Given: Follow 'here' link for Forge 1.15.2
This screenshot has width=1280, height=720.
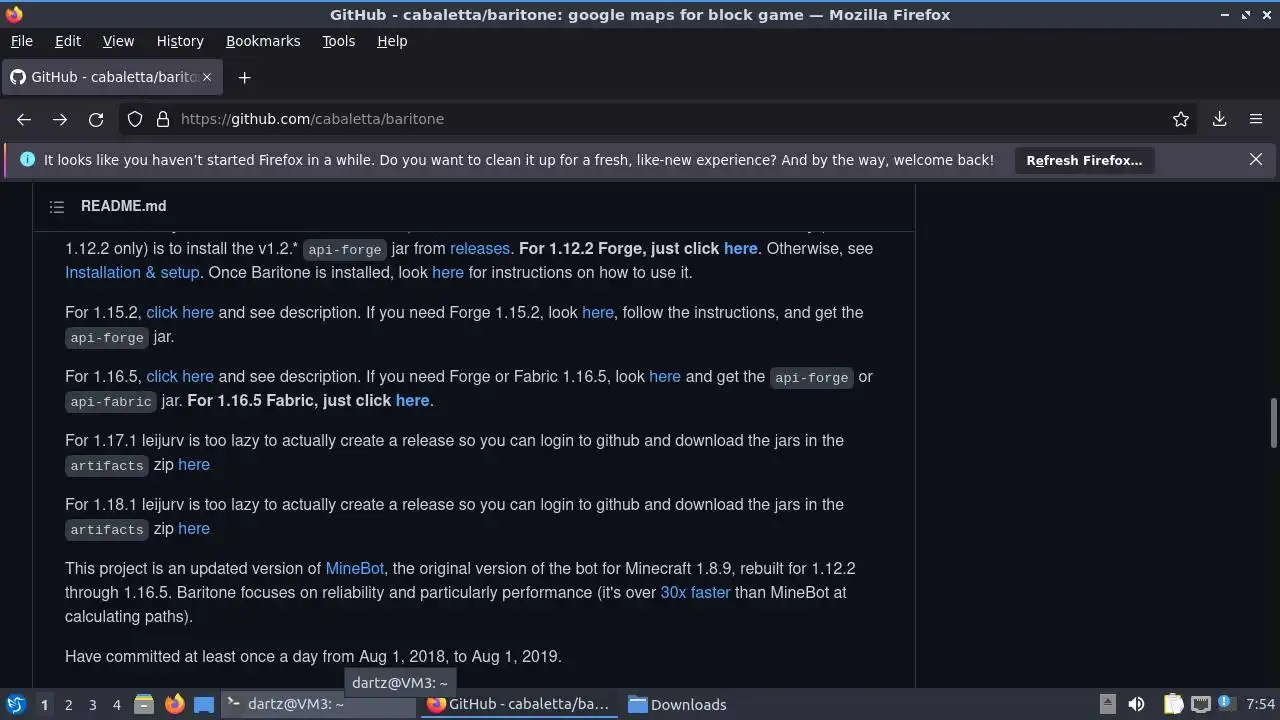Looking at the screenshot, I should (x=598, y=312).
